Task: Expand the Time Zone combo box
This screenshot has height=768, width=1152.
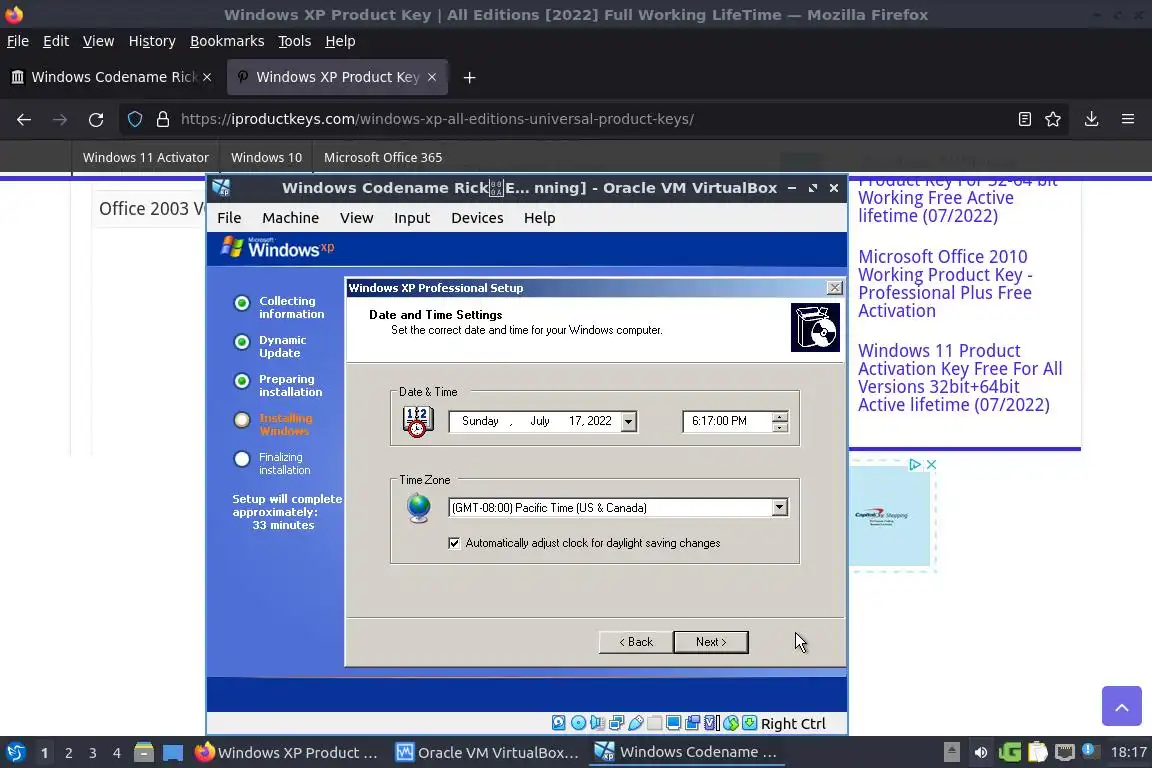Action: click(780, 508)
